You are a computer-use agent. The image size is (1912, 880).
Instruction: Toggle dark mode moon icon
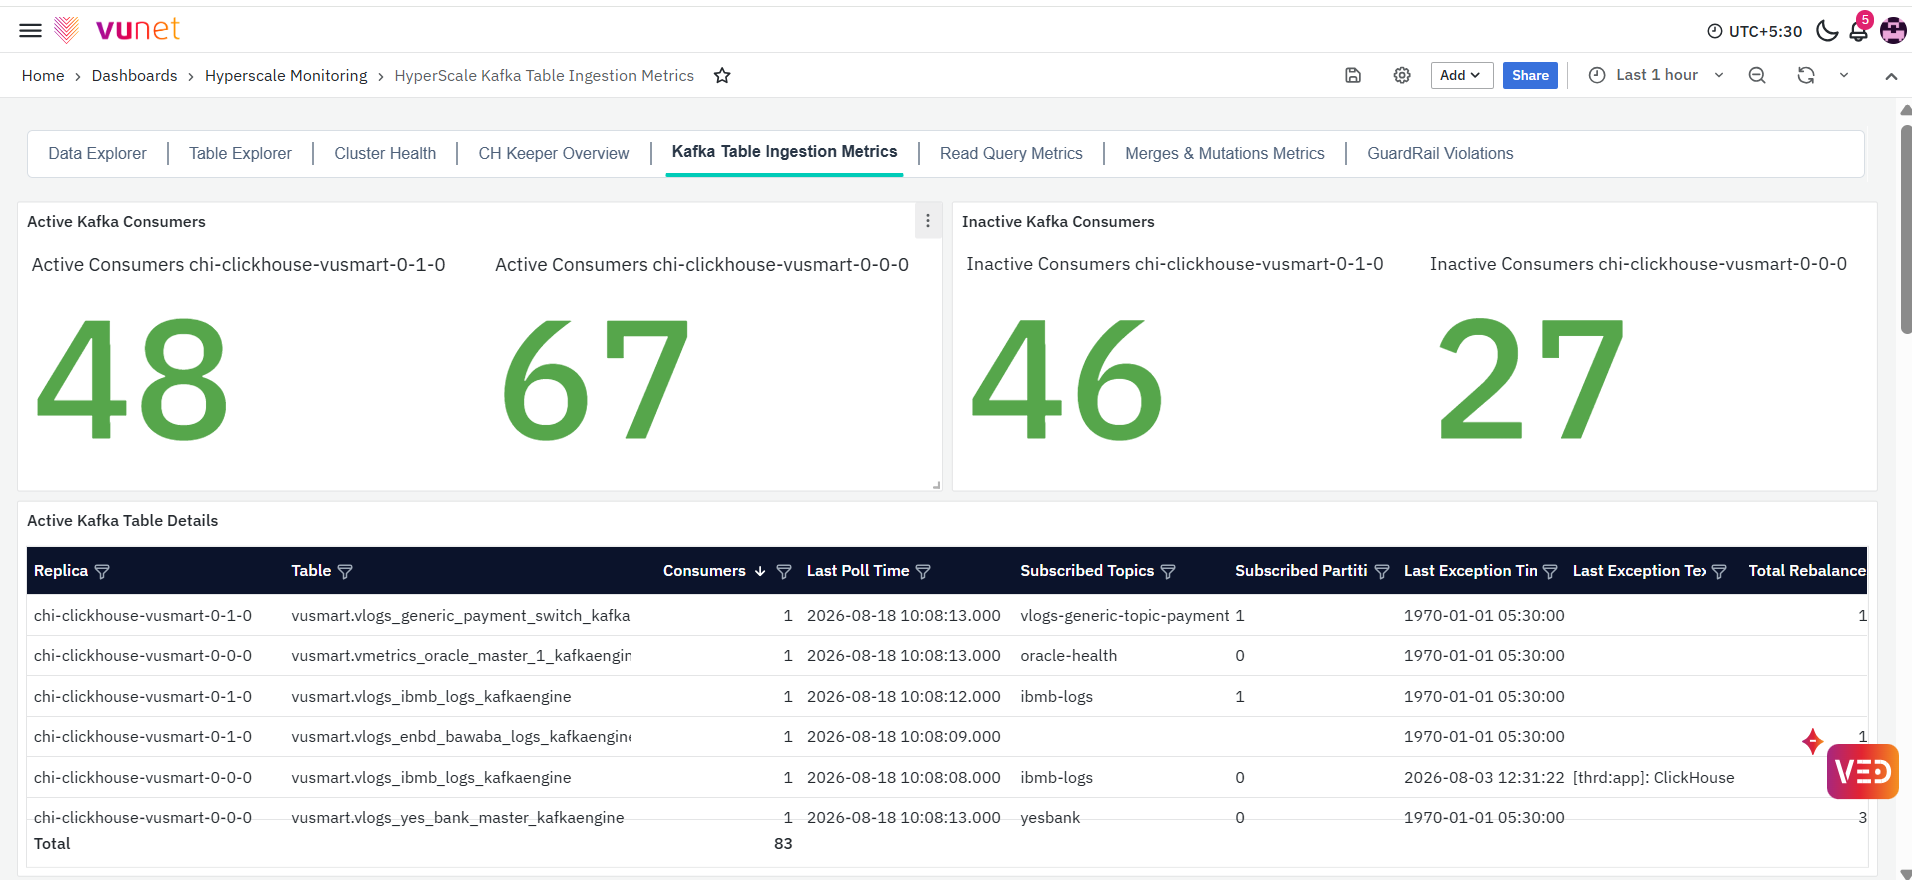point(1827,30)
